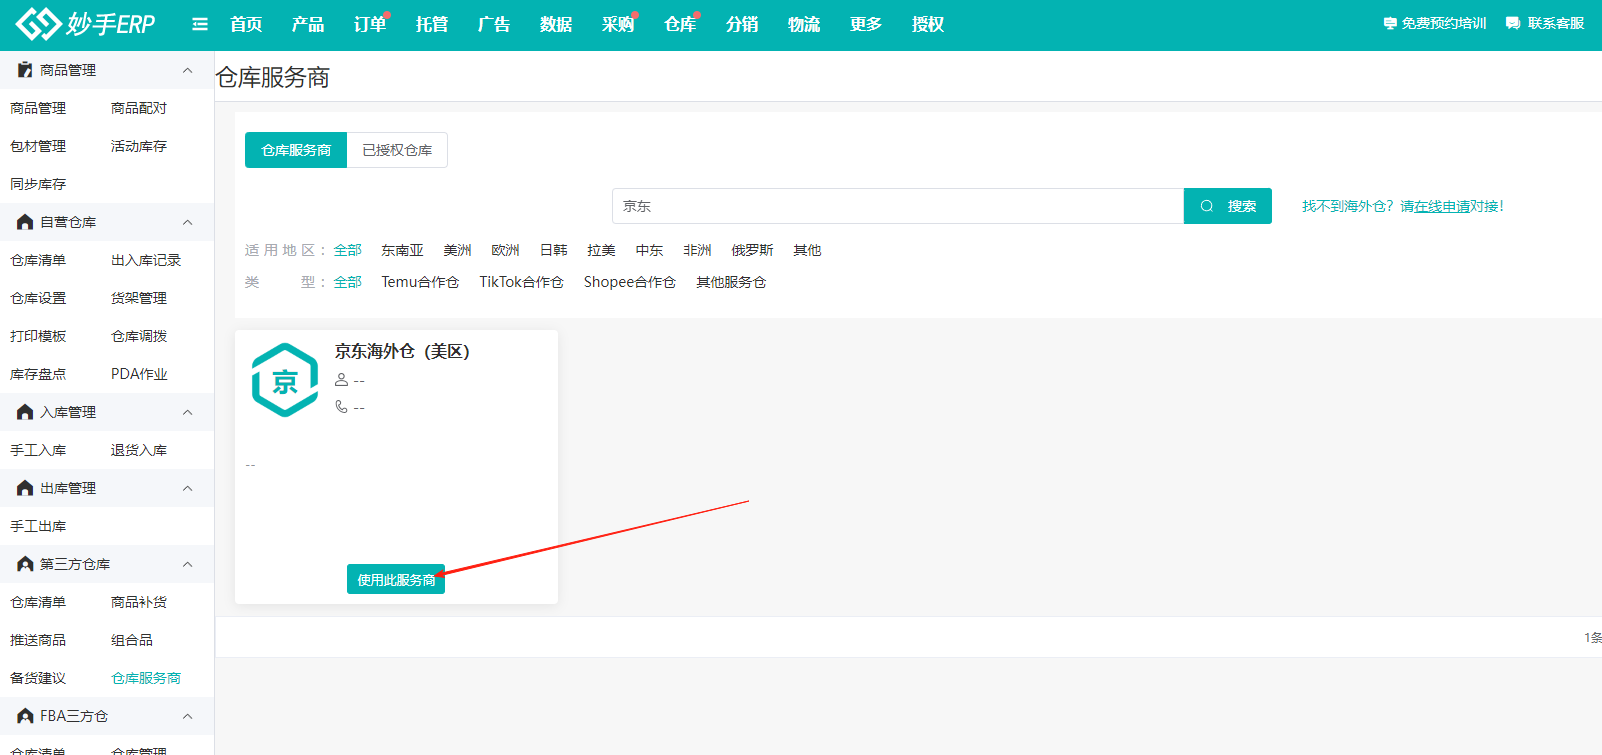Open the 广告 top menu
1602x755 pixels.
[494, 24]
